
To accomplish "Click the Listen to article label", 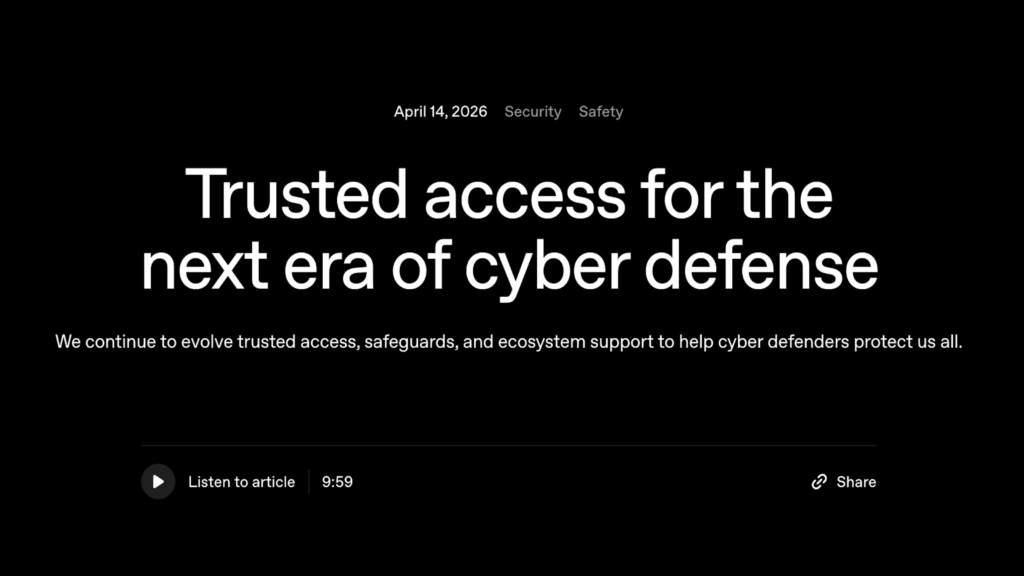I will point(241,482).
